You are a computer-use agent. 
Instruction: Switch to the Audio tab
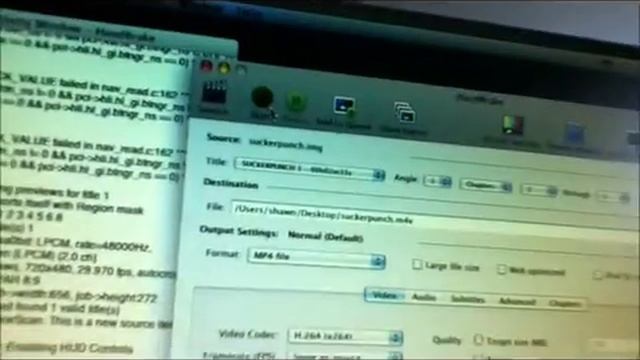click(424, 298)
